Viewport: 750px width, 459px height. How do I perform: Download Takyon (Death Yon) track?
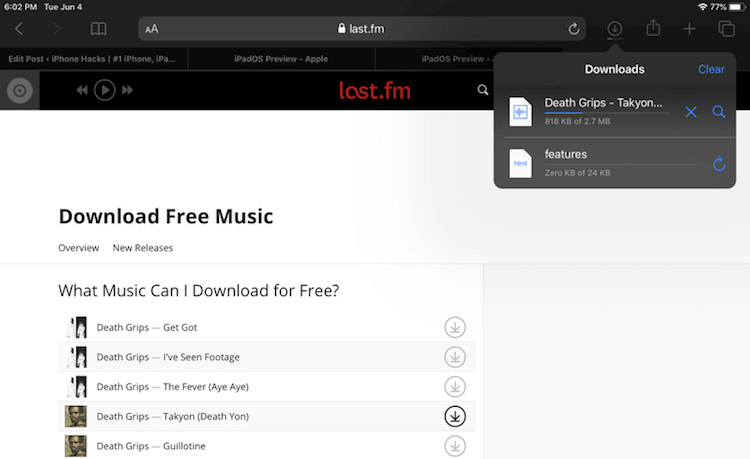pos(455,416)
